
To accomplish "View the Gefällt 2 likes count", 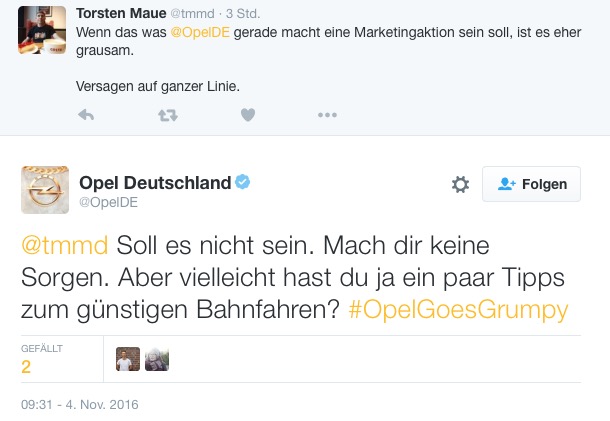I will pyautogui.click(x=42, y=359).
